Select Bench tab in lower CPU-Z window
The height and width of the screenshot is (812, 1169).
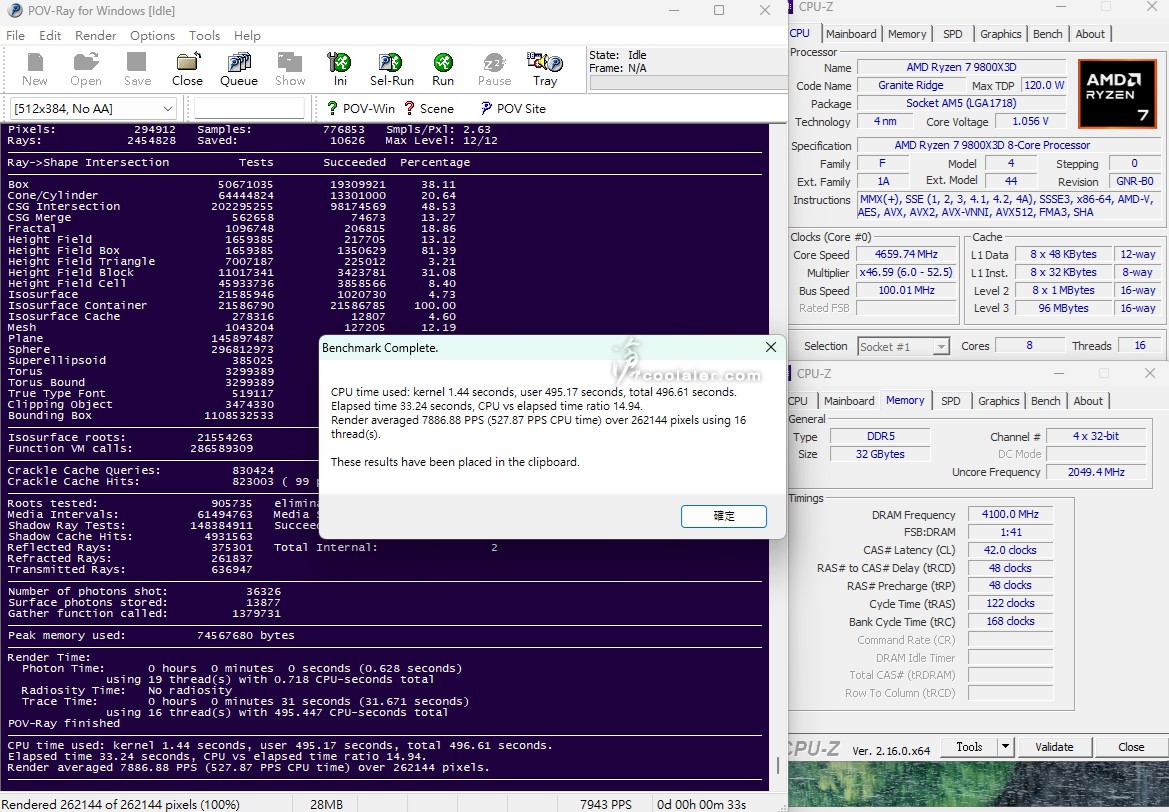(x=1045, y=401)
